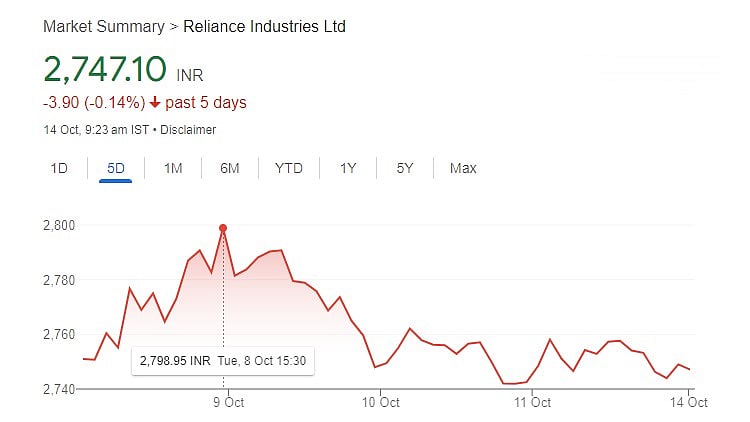Image resolution: width=750 pixels, height=422 pixels.
Task: Click the 2,798.95 INR chart tooltip
Action: [x=223, y=359]
